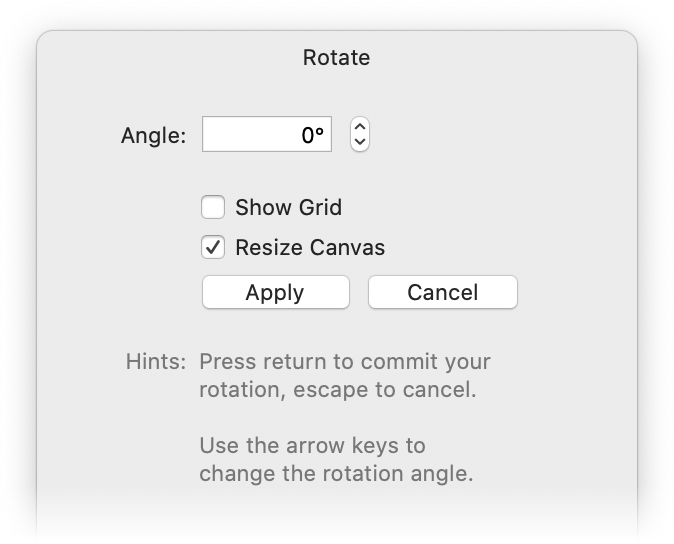Click the 0° value in Angle field
674x544 pixels.
click(313, 135)
